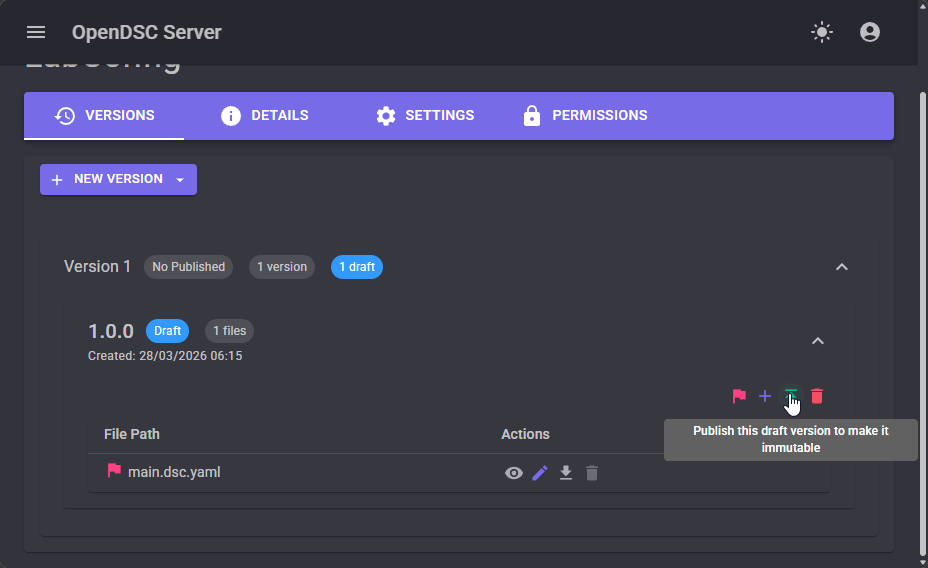Publish the 1.0.0 draft version
This screenshot has height=568, width=928.
click(791, 396)
